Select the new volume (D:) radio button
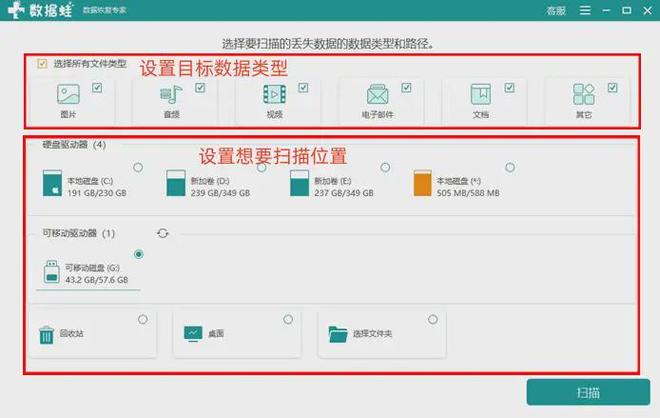The width and height of the screenshot is (660, 418). pyautogui.click(x=261, y=168)
